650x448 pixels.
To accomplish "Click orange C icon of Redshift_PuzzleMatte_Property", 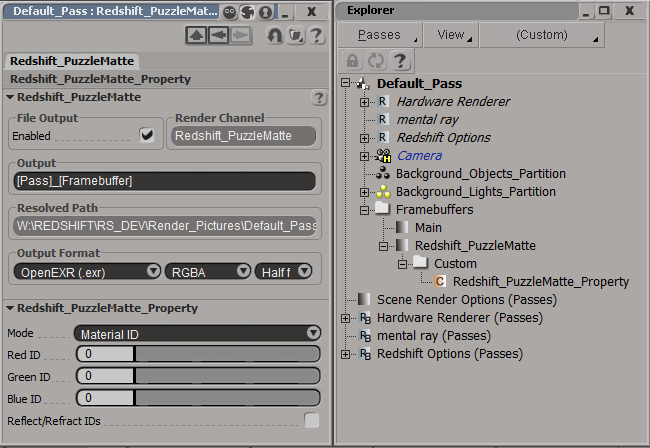I will (440, 281).
